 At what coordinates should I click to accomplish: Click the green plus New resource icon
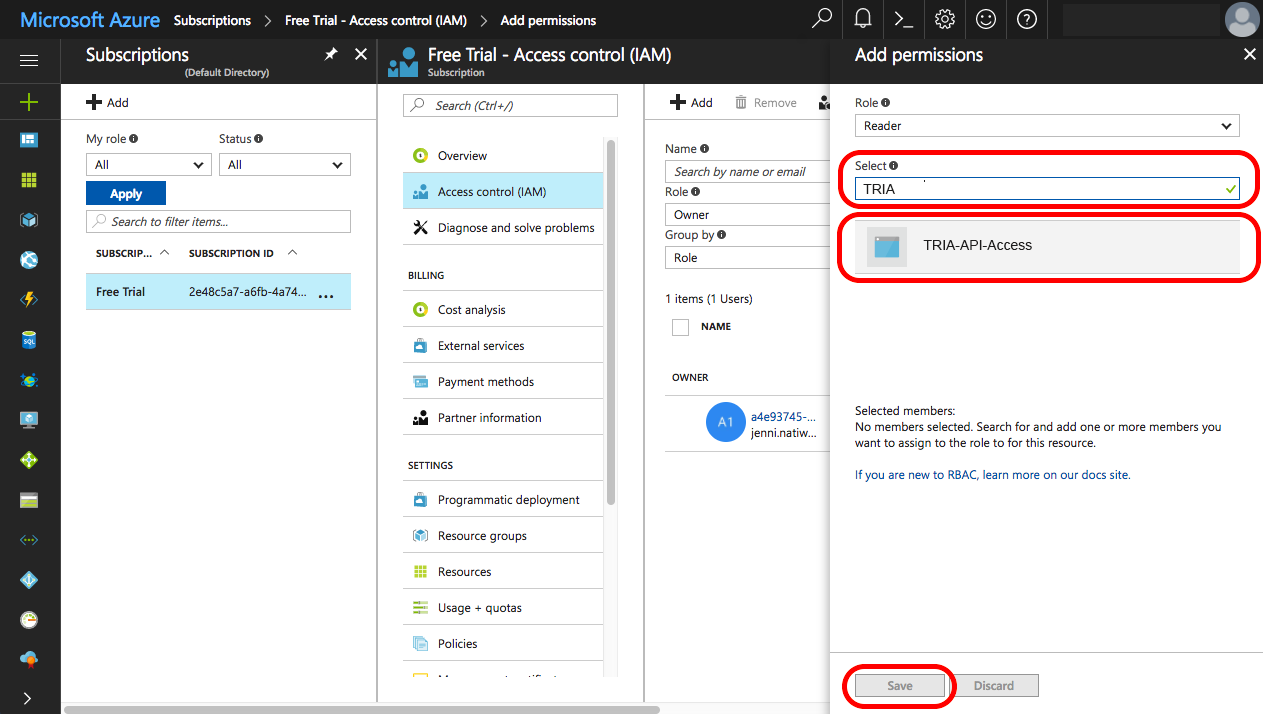(x=29, y=101)
